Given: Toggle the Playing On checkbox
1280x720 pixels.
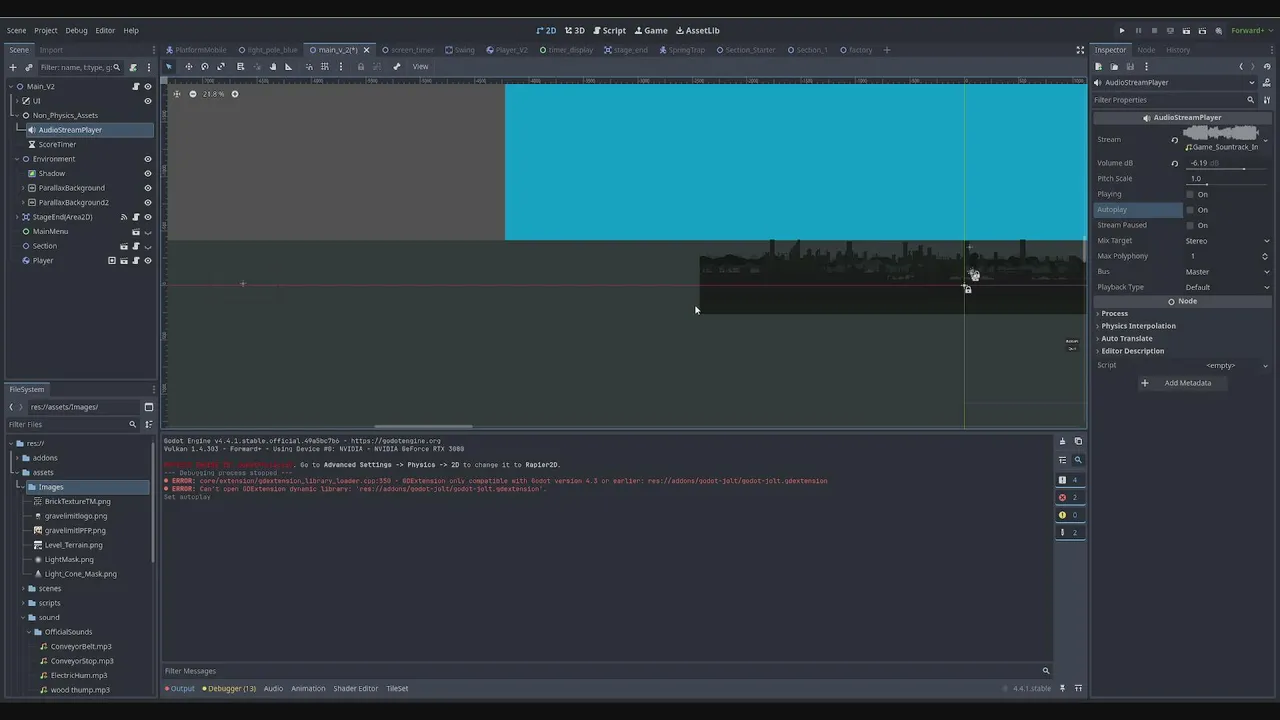Looking at the screenshot, I should 1190,194.
